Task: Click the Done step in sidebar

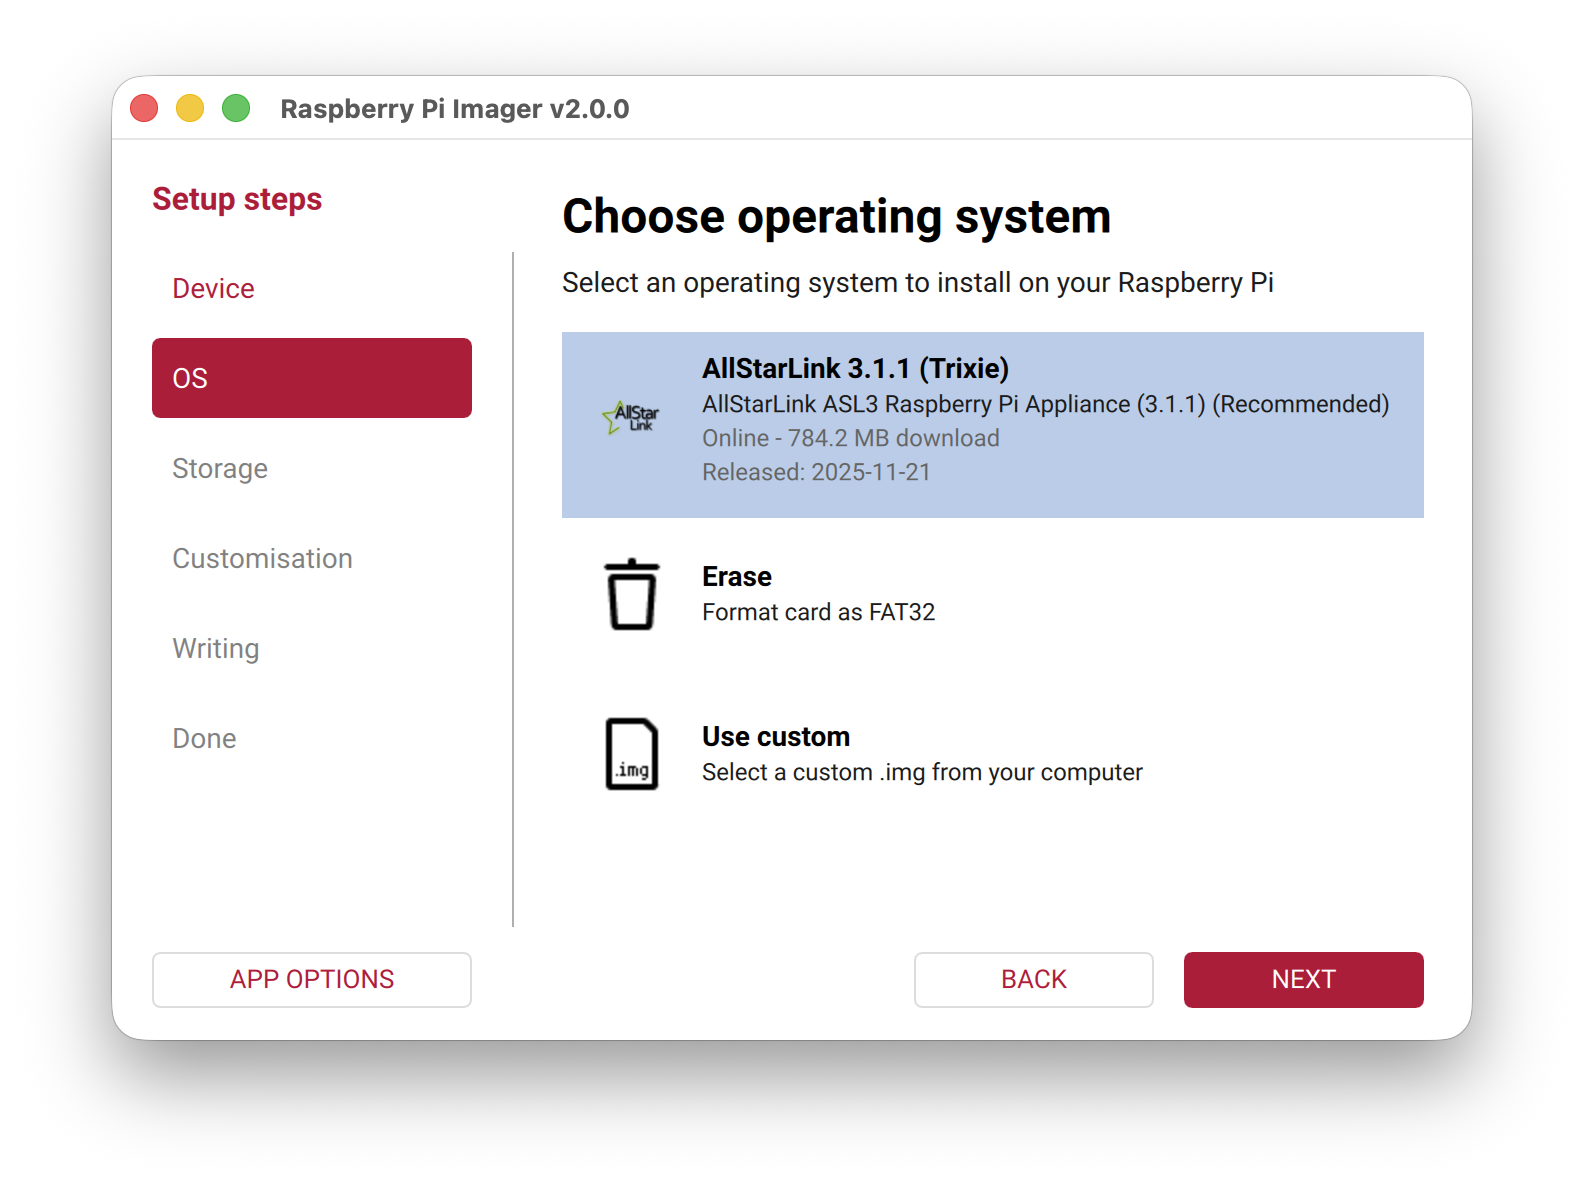Action: (x=204, y=738)
